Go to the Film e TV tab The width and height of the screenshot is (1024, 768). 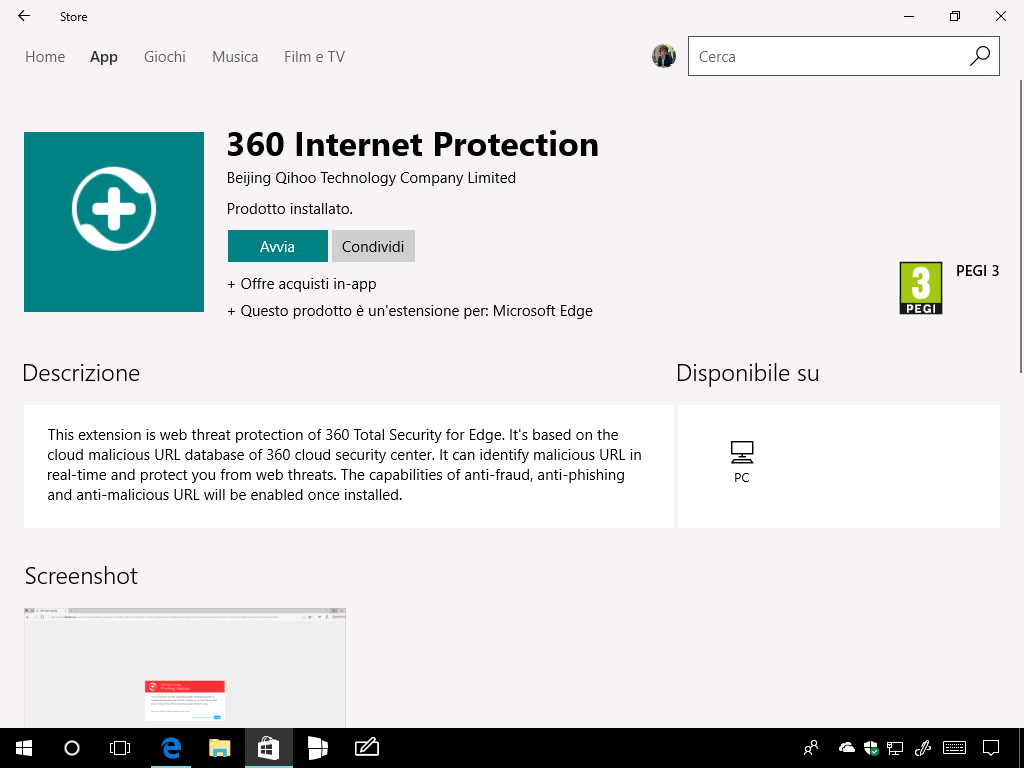314,57
